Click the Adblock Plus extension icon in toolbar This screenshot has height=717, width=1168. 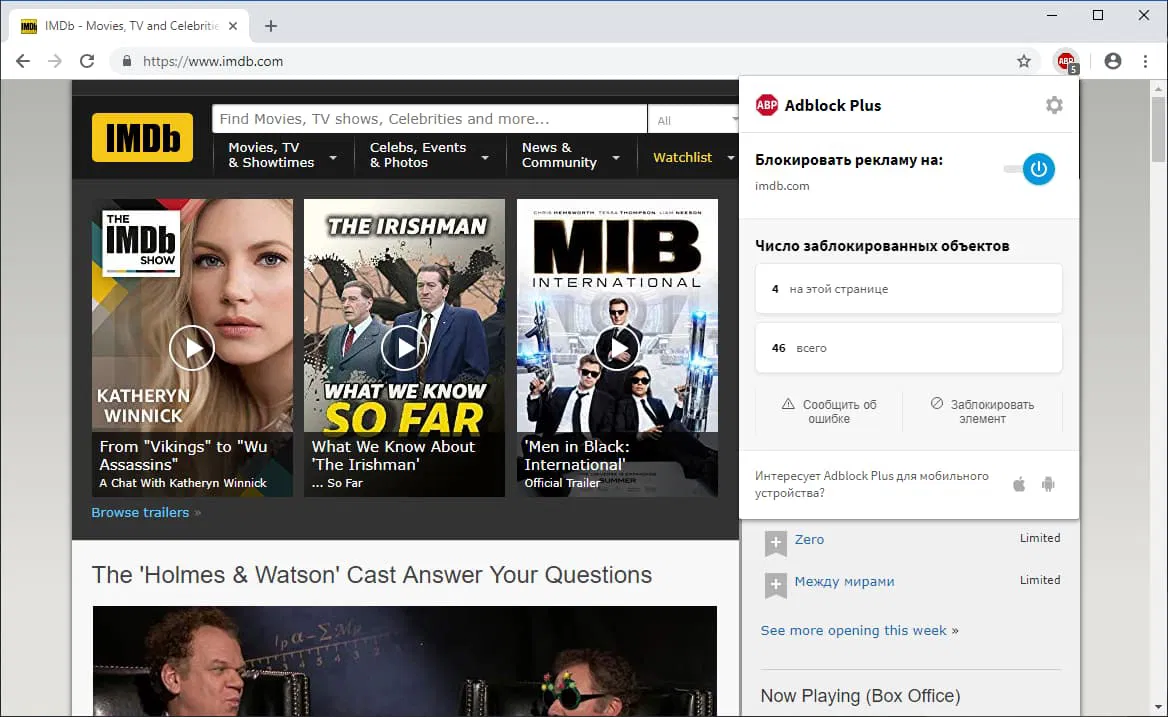1066,61
